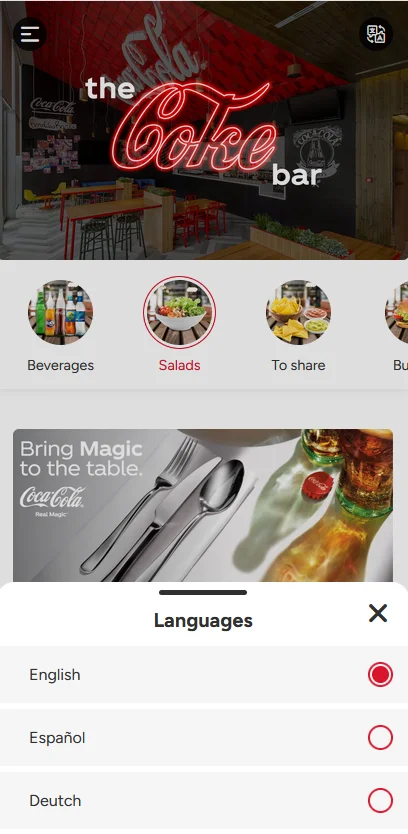The height and width of the screenshot is (834, 408).
Task: Open the hamburger menu icon
Action: tap(30, 34)
